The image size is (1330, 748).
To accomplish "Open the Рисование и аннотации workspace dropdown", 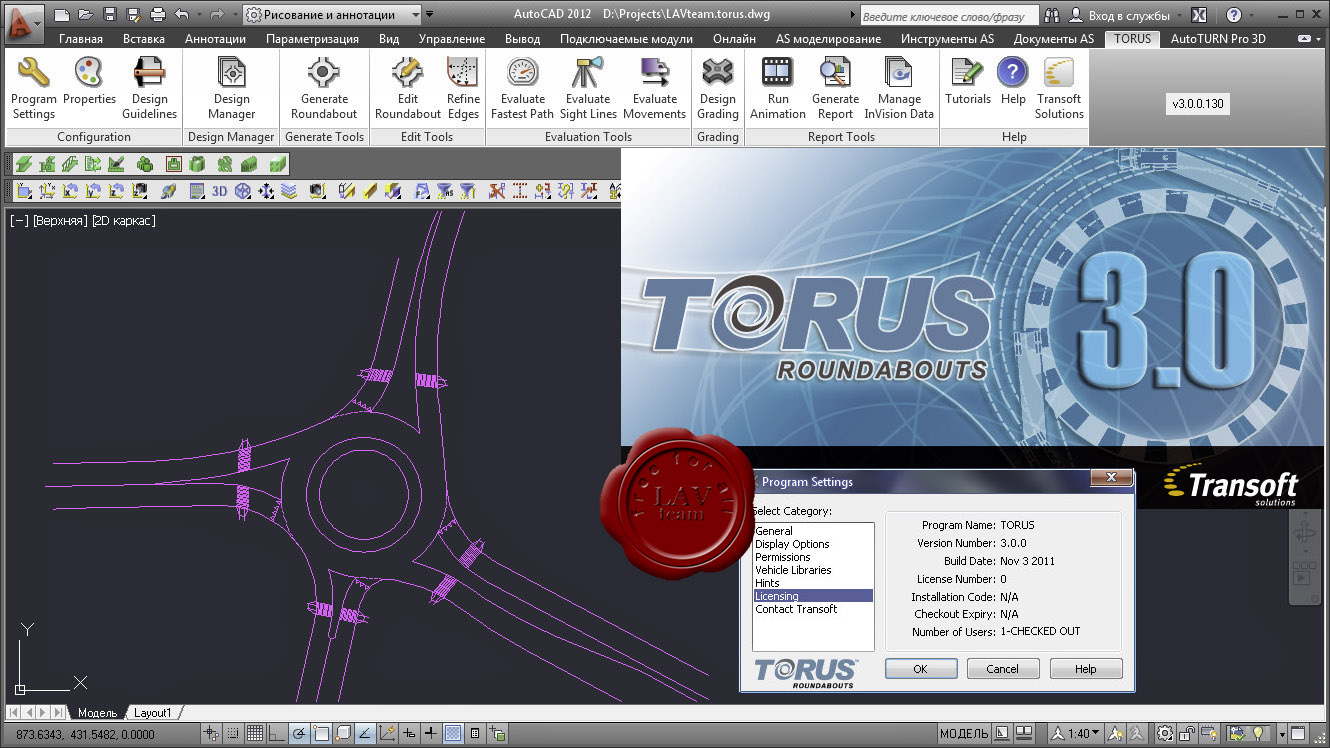I will 332,15.
